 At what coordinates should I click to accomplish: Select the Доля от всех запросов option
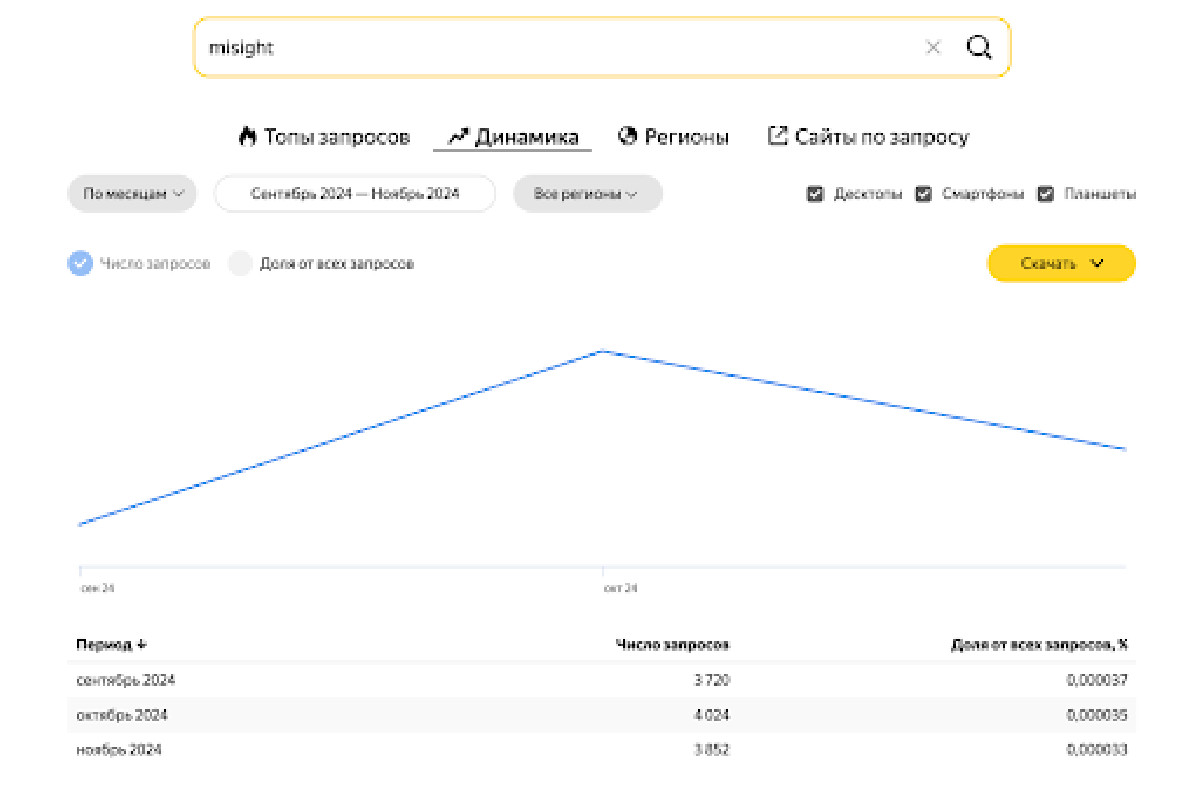coord(240,264)
